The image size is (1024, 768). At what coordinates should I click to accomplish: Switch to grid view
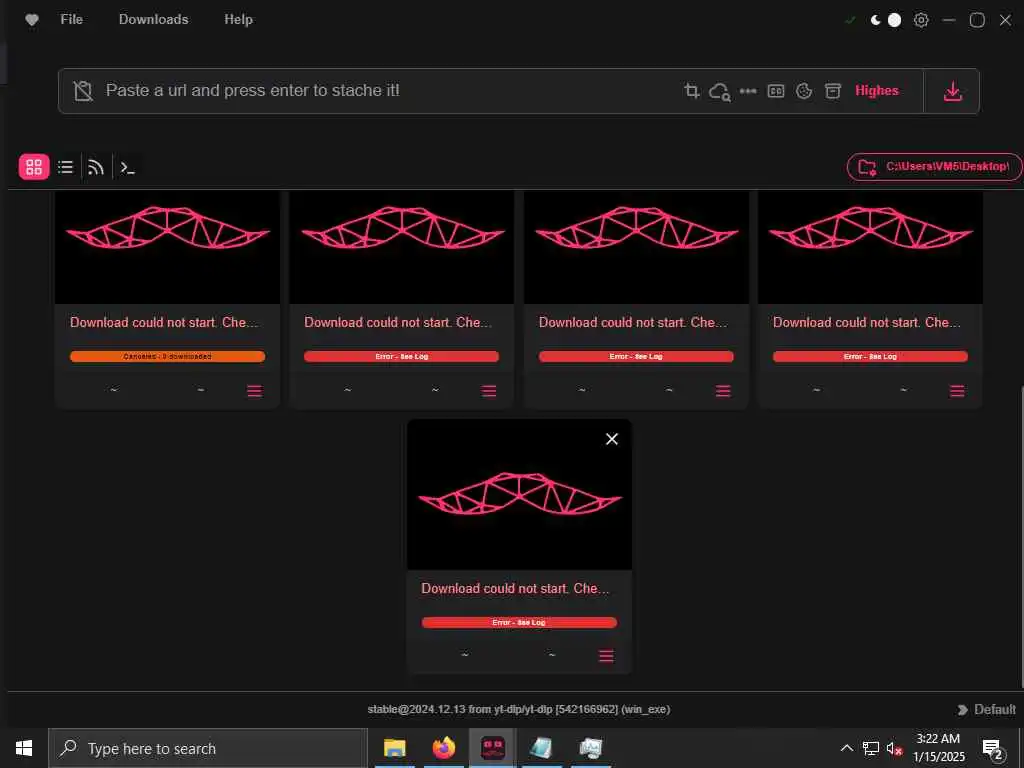pyautogui.click(x=34, y=167)
